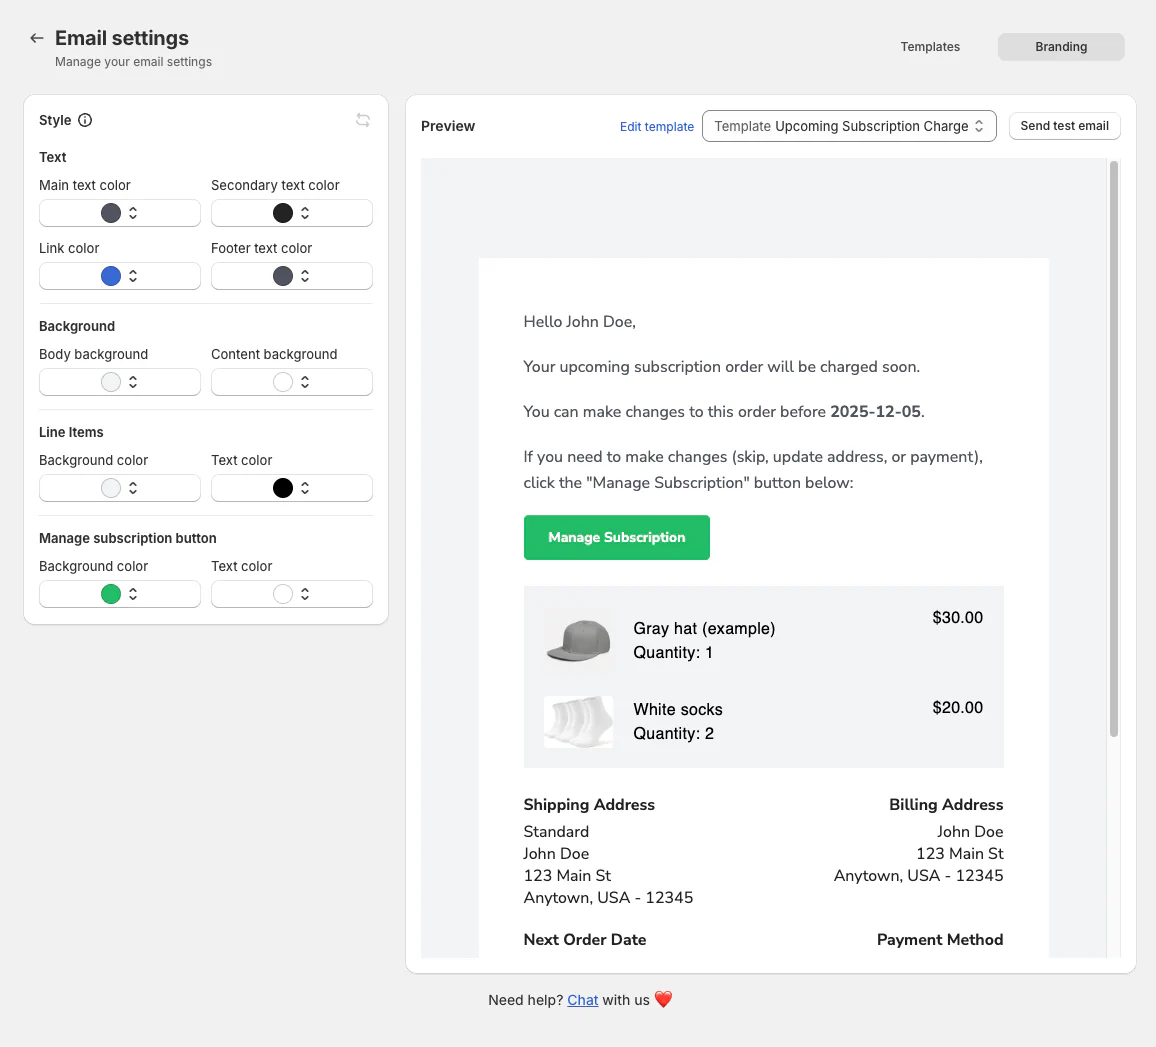
Task: Click the Line Items section heading
Action: [71, 432]
